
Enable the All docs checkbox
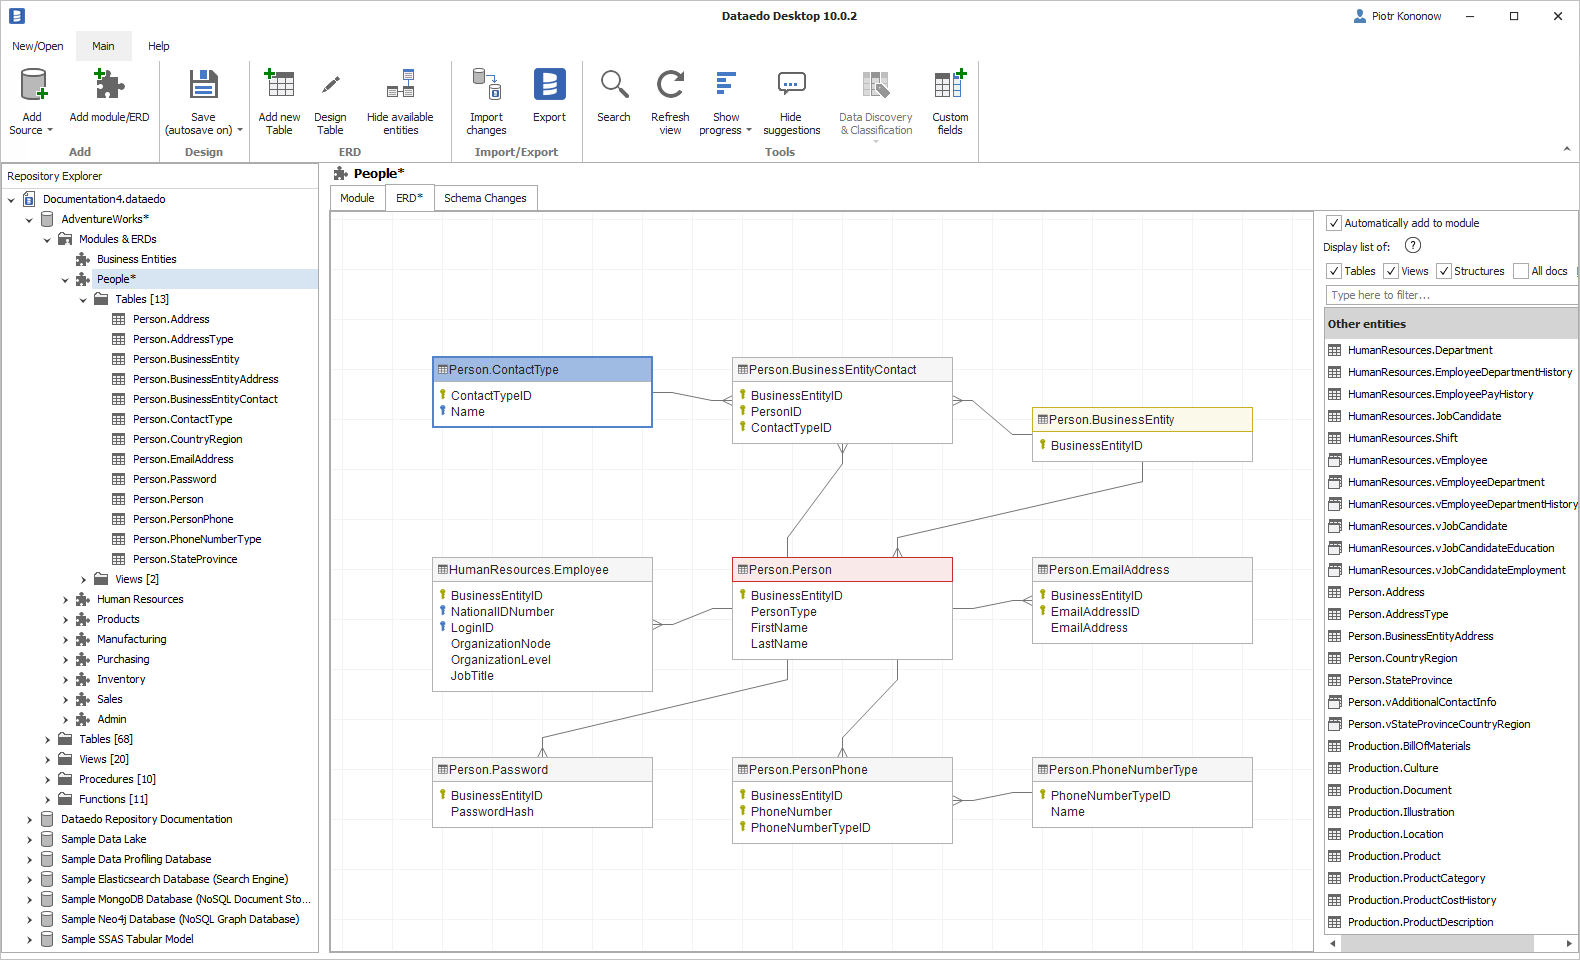pyautogui.click(x=1521, y=271)
